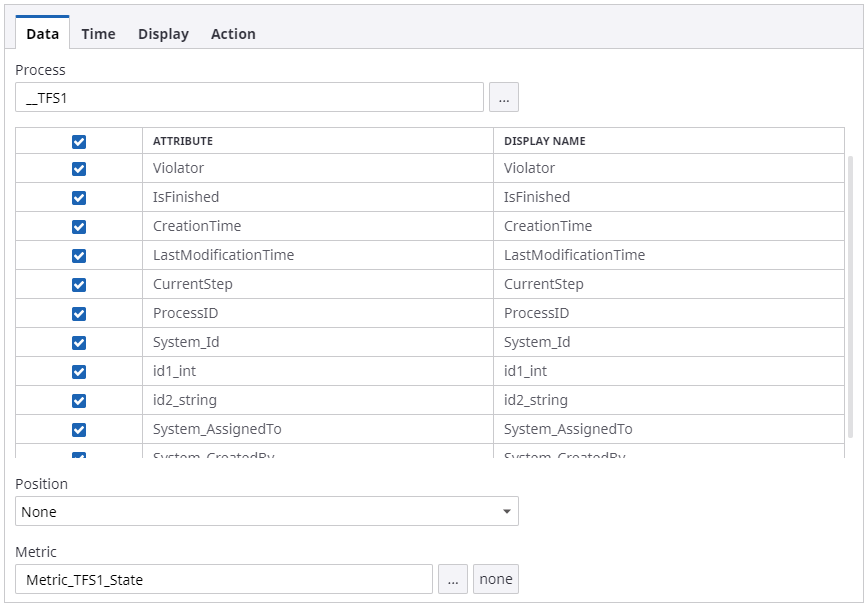Toggle the ProcessID row checkbox
The image size is (867, 606).
79,314
